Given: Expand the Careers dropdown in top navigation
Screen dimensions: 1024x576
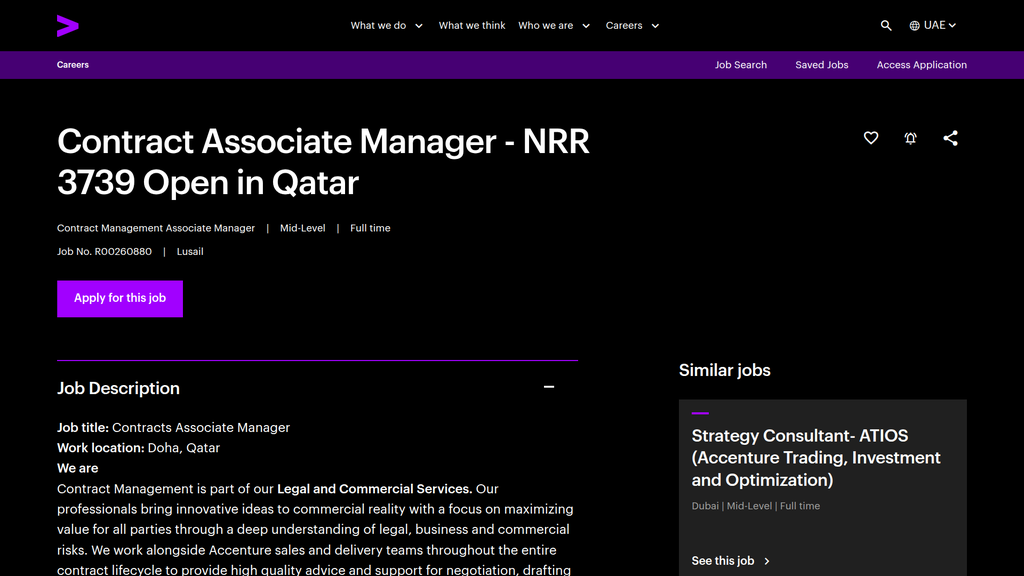Looking at the screenshot, I should pos(632,25).
